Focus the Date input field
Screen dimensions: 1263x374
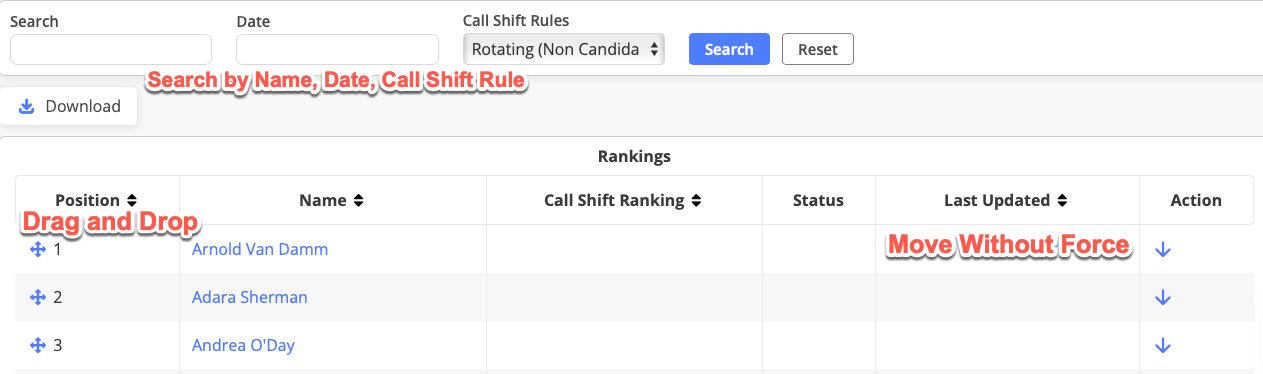point(337,49)
